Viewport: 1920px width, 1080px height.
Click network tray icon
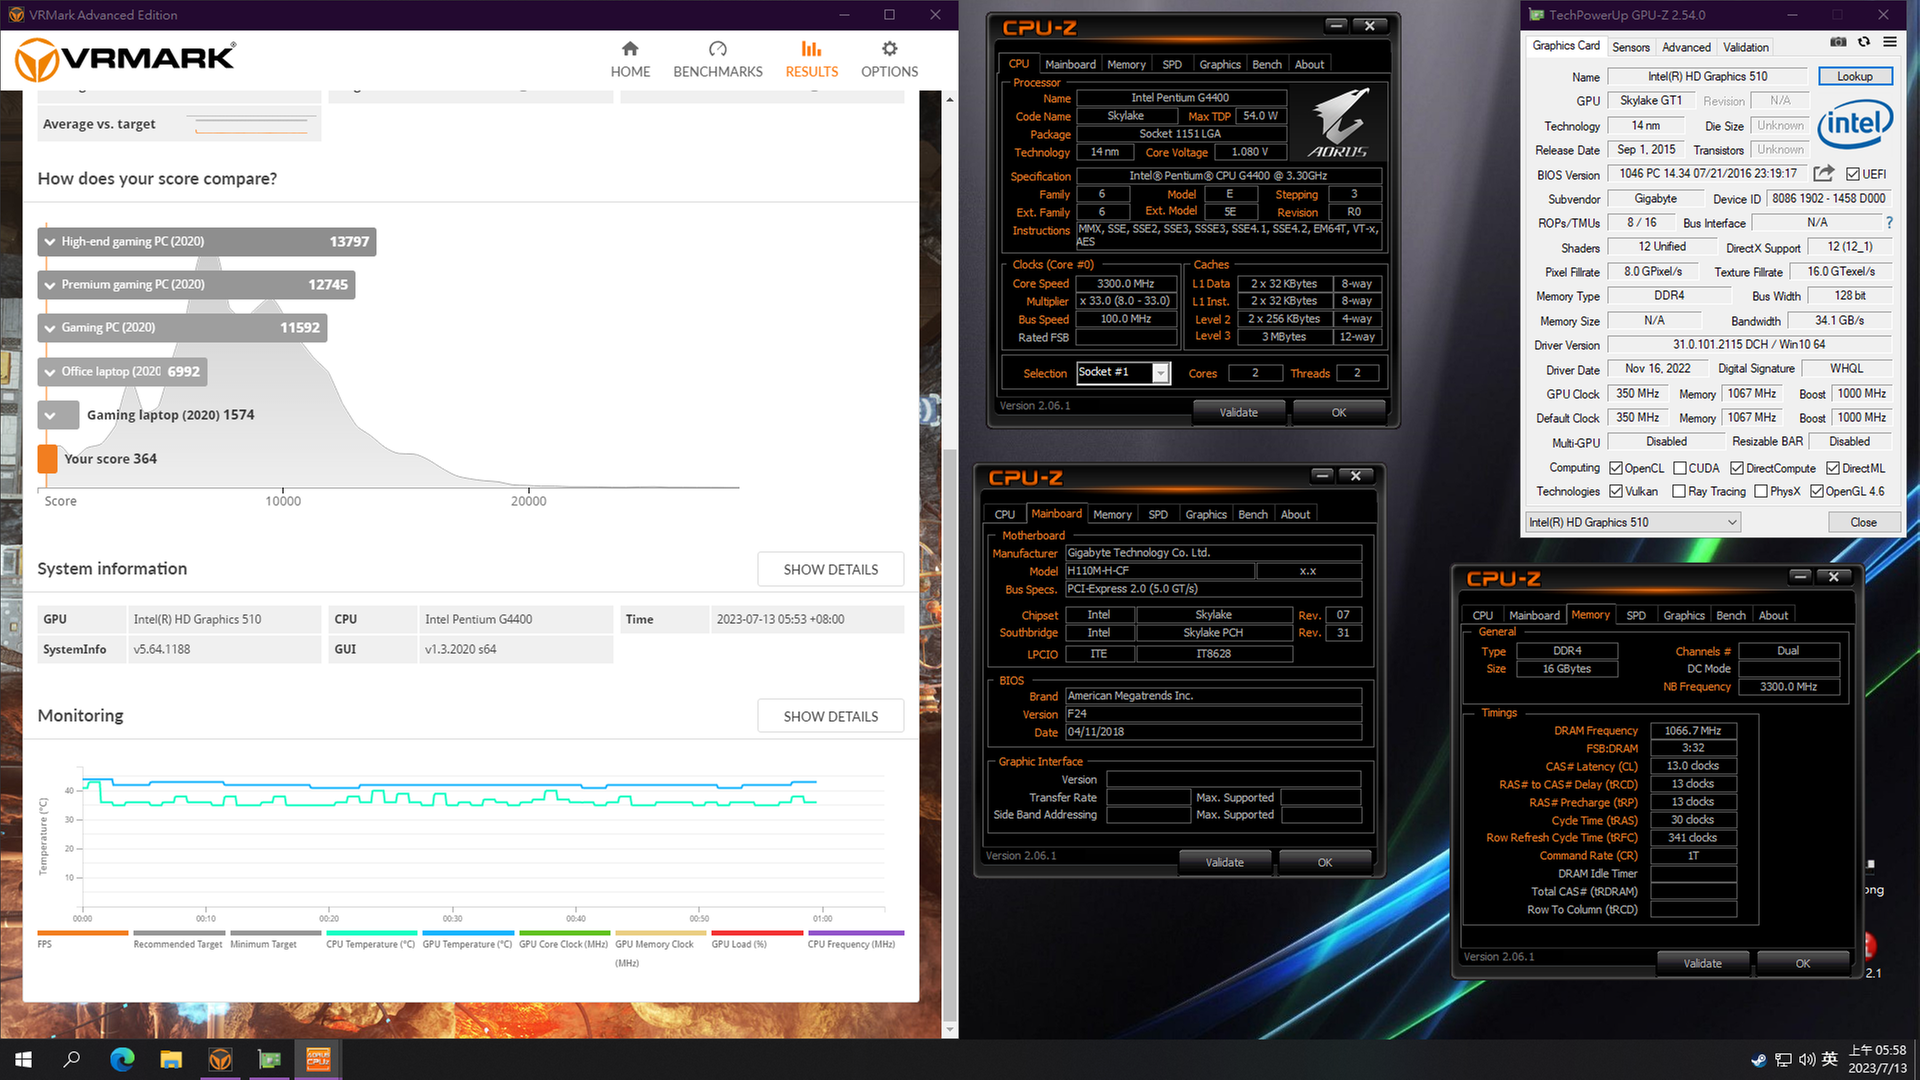pos(1783,1060)
